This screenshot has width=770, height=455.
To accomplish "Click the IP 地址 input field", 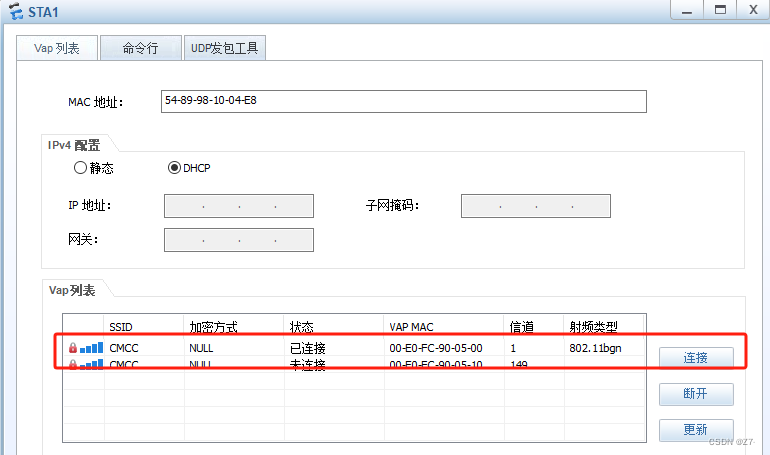I will (238, 206).
